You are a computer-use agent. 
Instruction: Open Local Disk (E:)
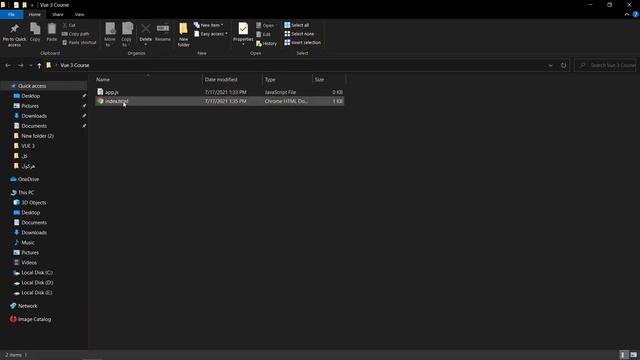point(37,293)
